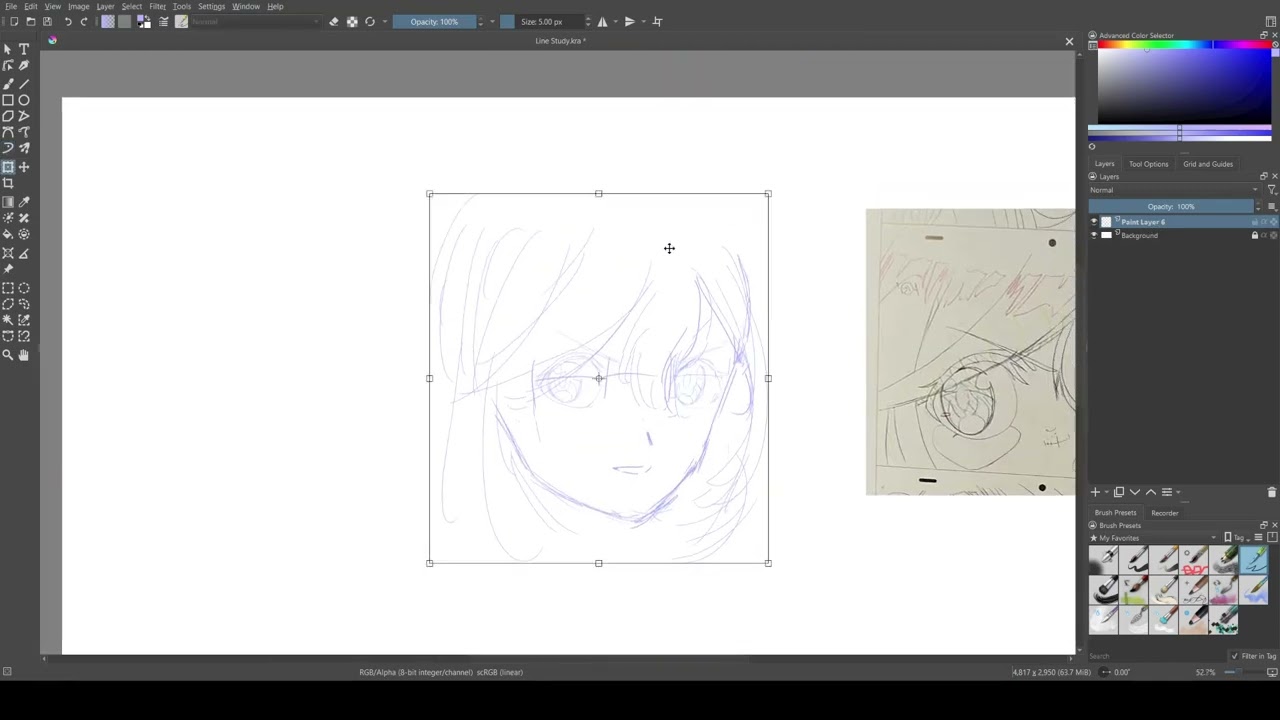Choose the Color Sampler eyedropper tool
This screenshot has height=720, width=1280.
pos(24,202)
